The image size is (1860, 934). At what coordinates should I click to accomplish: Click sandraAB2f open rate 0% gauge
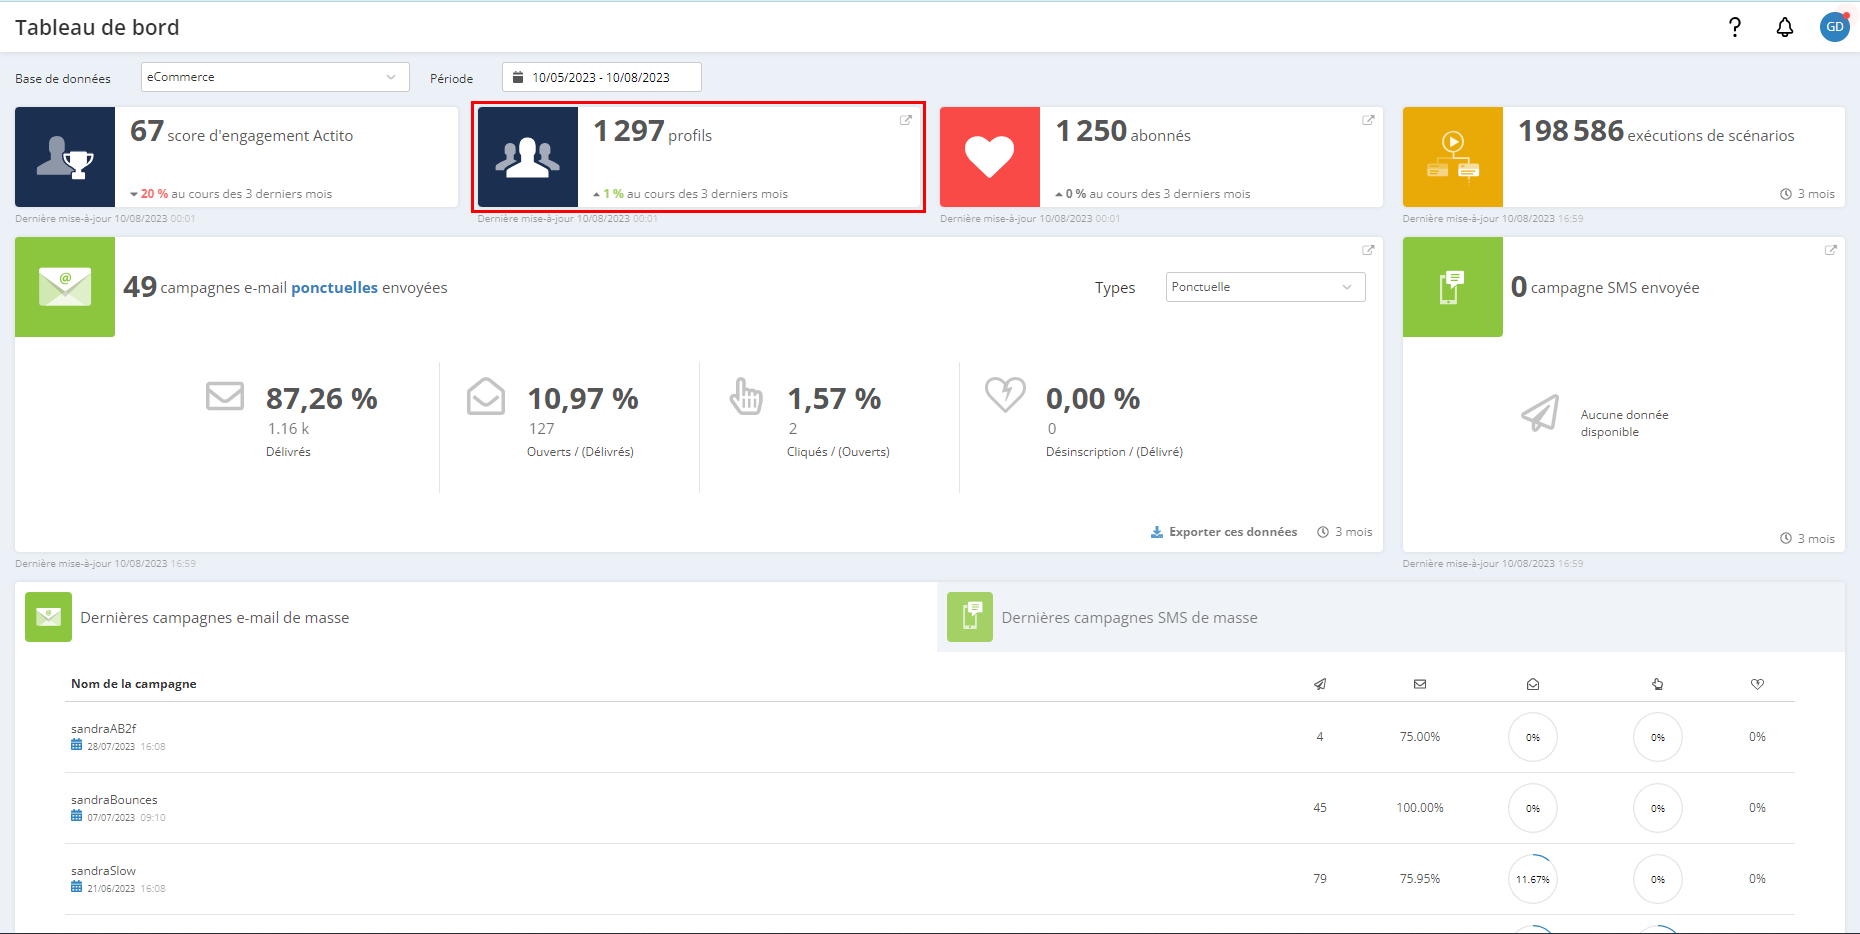coord(1533,737)
